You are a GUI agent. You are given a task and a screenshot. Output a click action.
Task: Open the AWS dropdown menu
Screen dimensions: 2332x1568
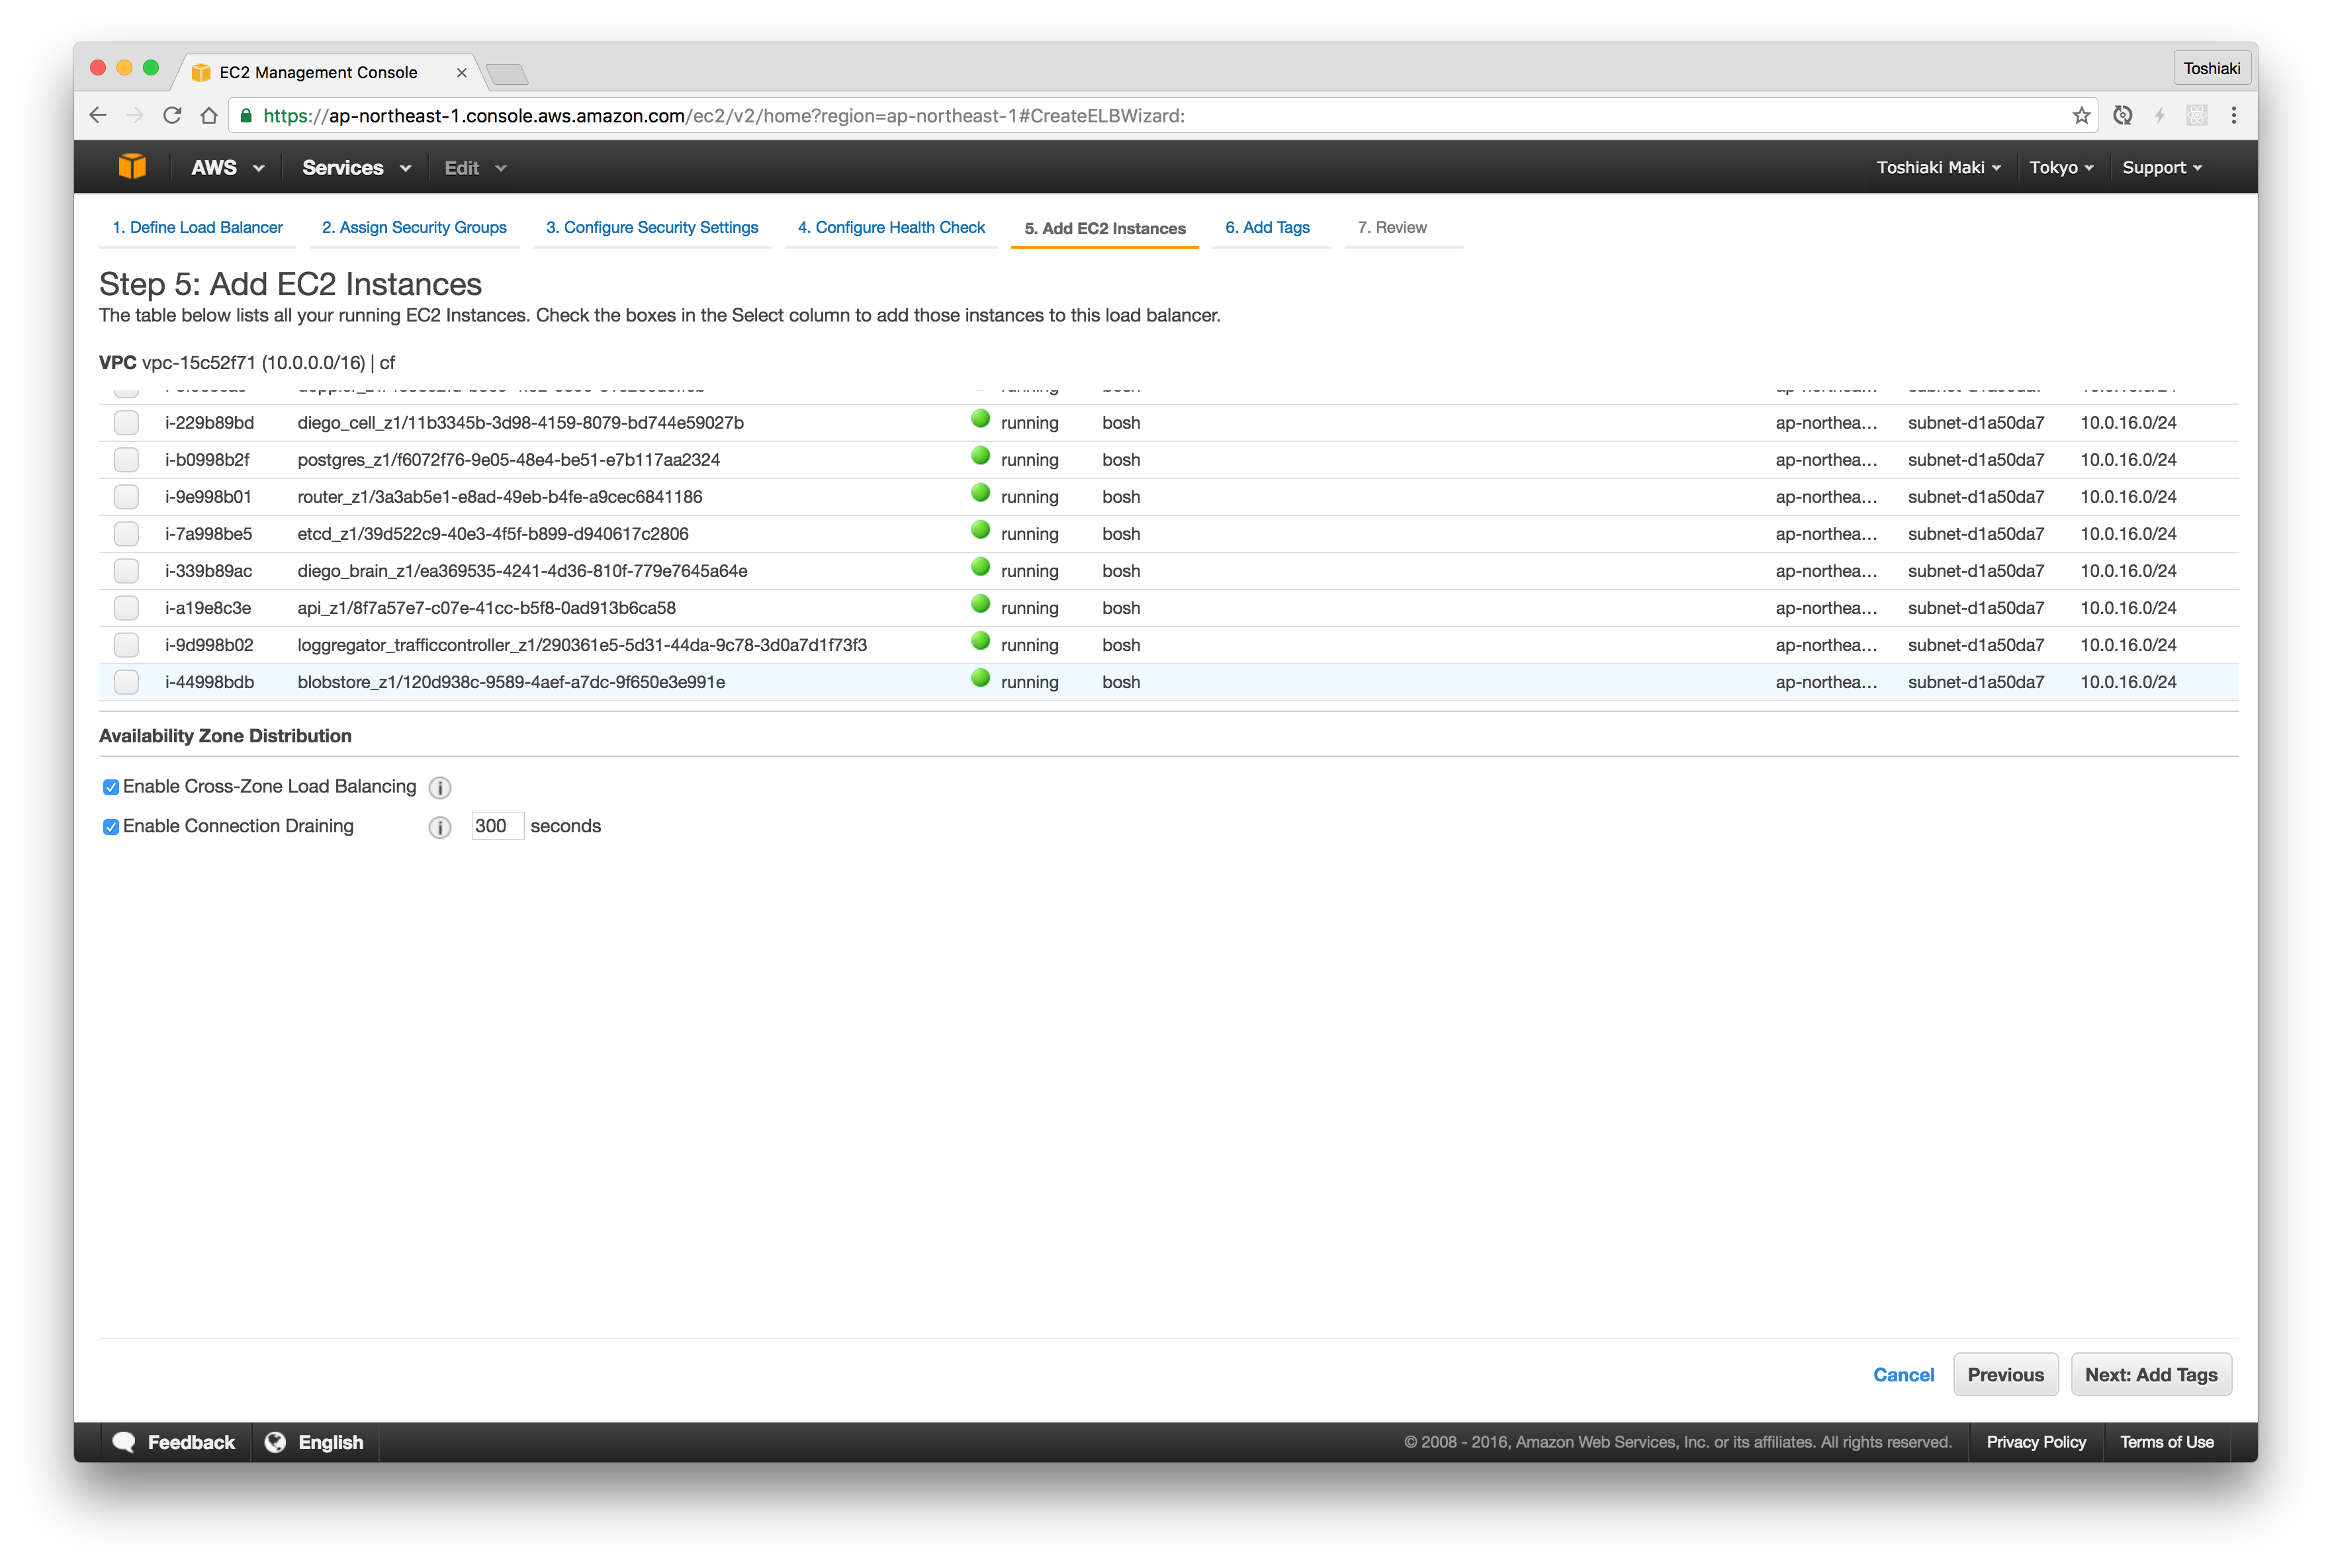[227, 167]
